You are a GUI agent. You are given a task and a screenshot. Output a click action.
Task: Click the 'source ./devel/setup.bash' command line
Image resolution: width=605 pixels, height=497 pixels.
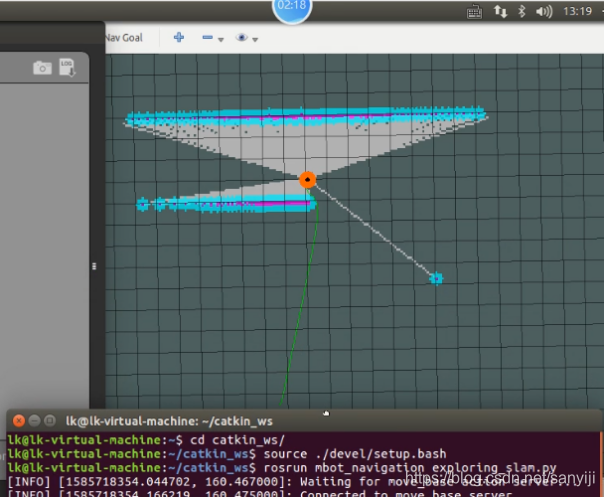point(355,454)
